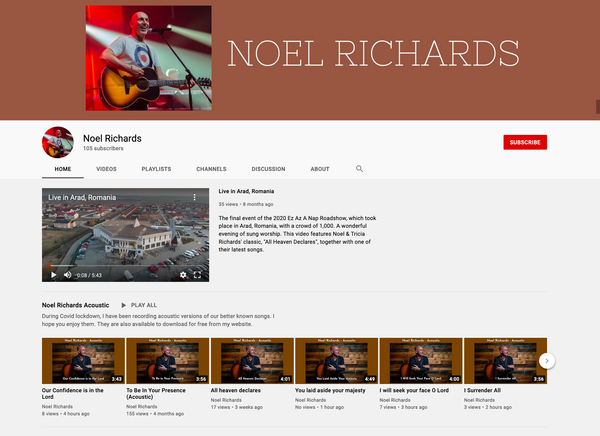This screenshot has height=436, width=600.
Task: Mute the video with speaker icon
Action: (x=68, y=275)
